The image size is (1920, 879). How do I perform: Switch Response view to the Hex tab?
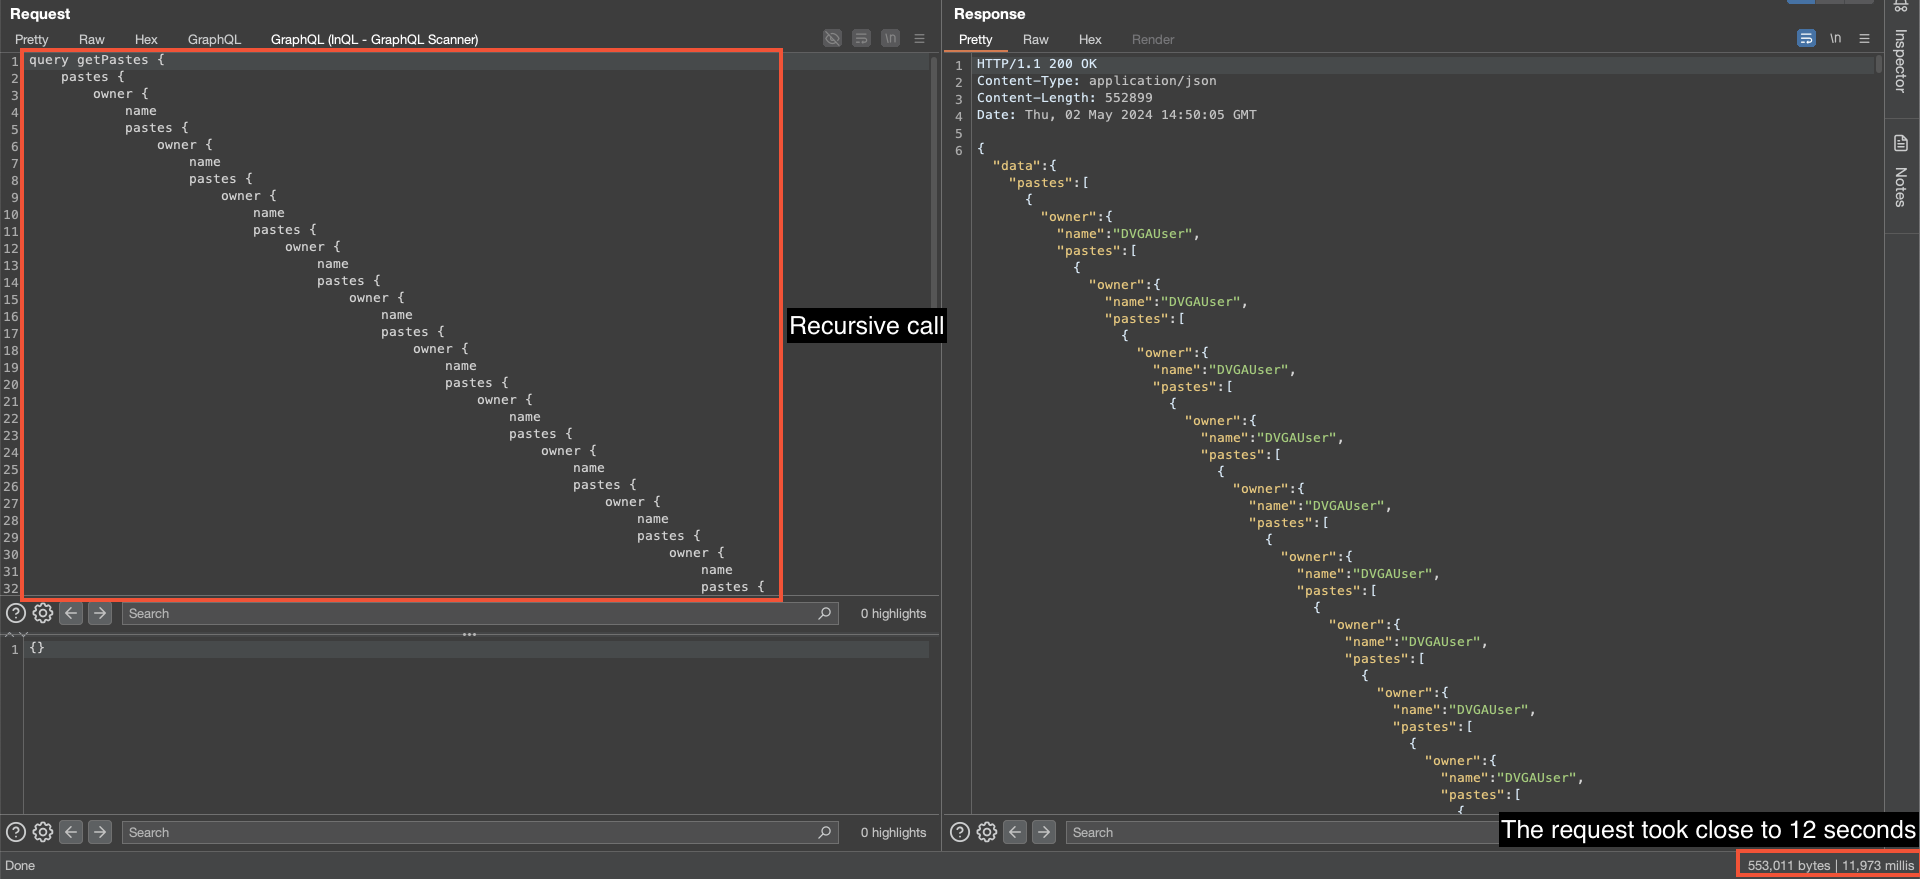click(x=1089, y=40)
